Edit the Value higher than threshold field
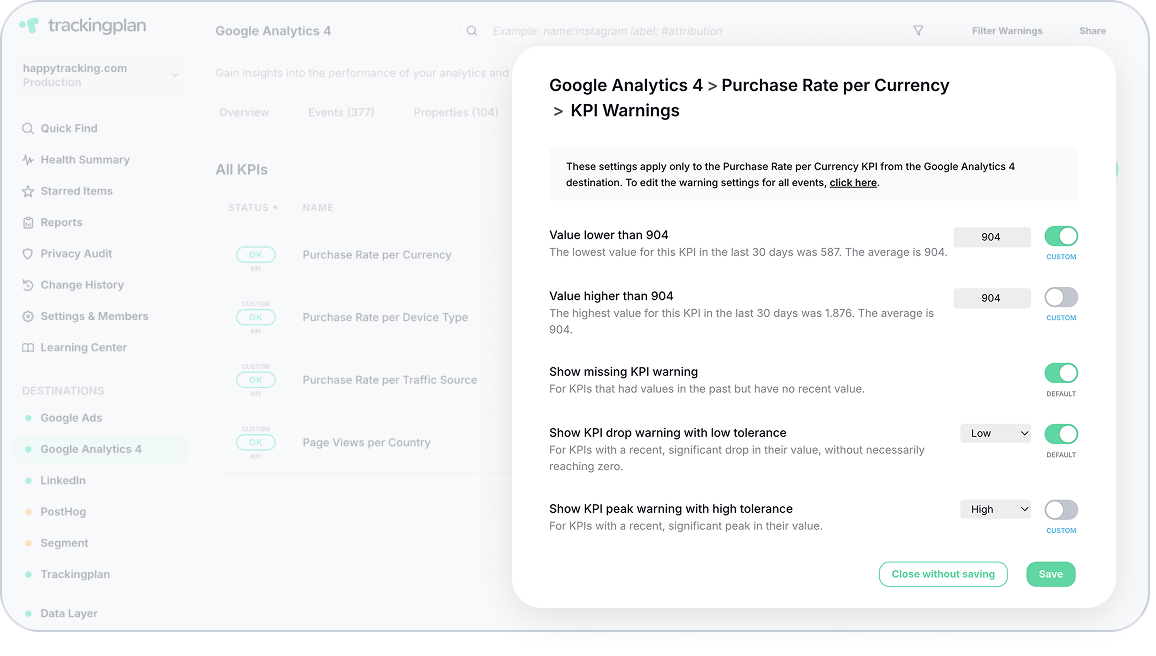 tap(992, 298)
